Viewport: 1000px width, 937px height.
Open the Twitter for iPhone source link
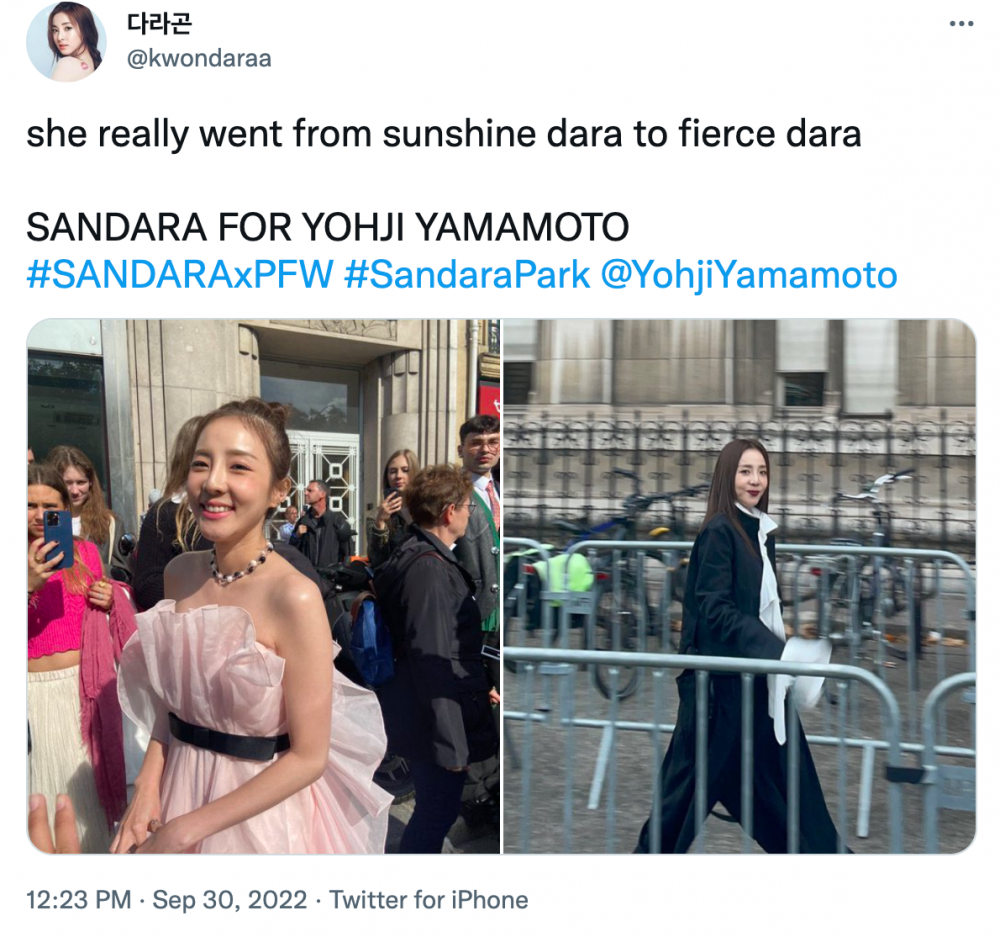click(x=429, y=900)
